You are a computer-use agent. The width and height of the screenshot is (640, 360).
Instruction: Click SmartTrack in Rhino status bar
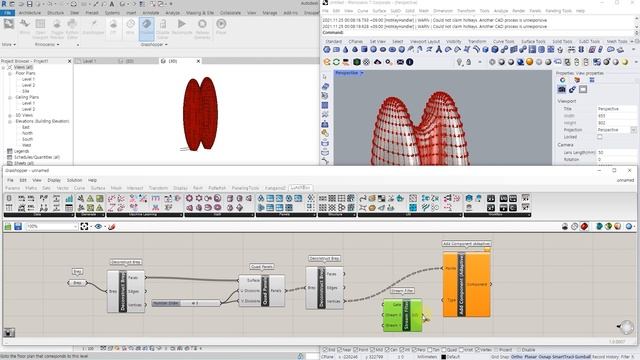coord(563,357)
